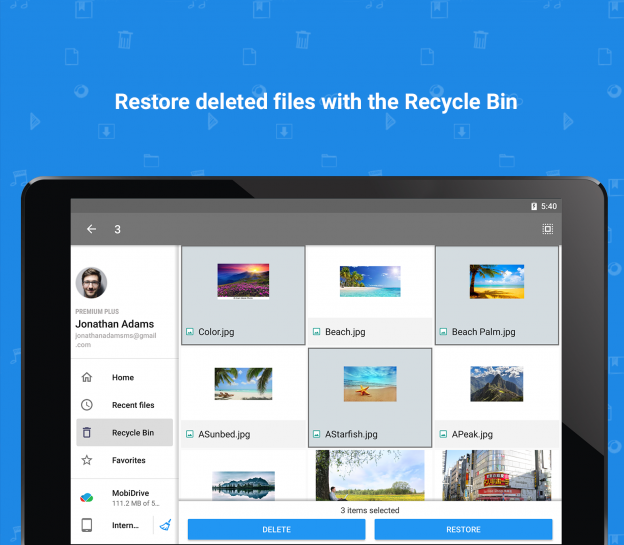Viewport: 624px width, 545px height.
Task: Click the ASunbed.jpg thumbnail image
Action: [x=243, y=384]
